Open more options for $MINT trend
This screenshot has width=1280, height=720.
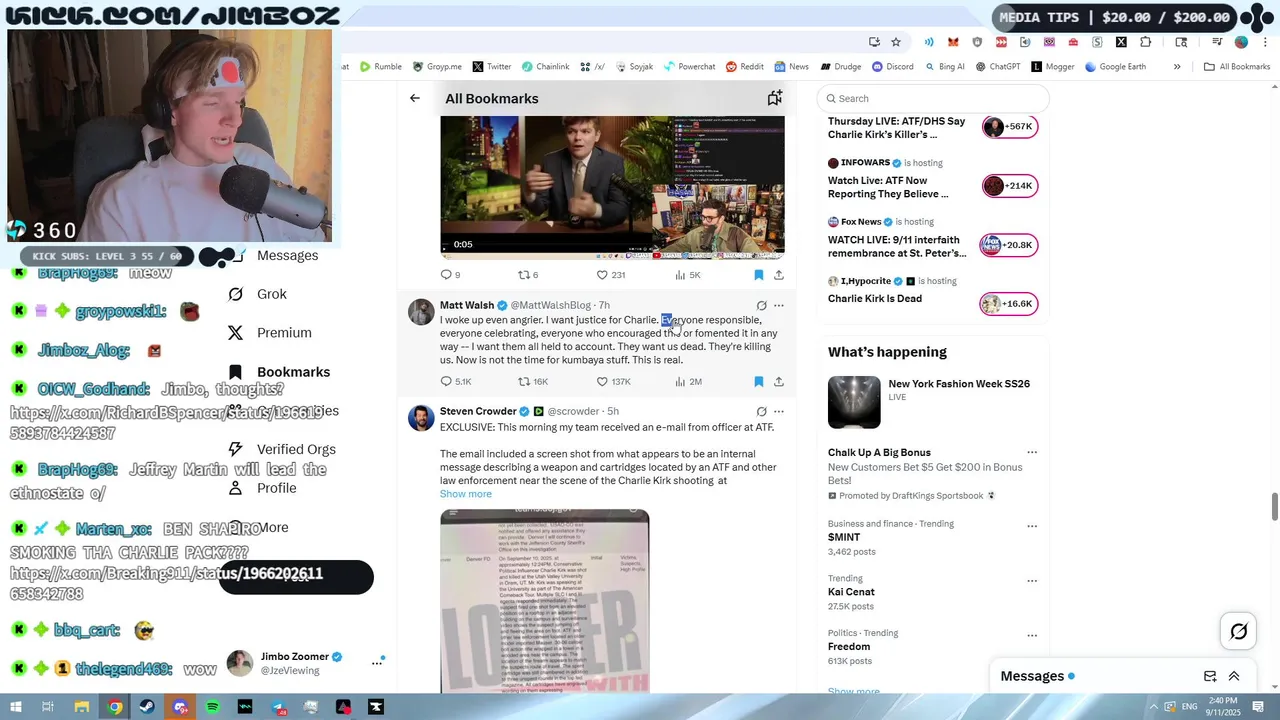[1032, 524]
